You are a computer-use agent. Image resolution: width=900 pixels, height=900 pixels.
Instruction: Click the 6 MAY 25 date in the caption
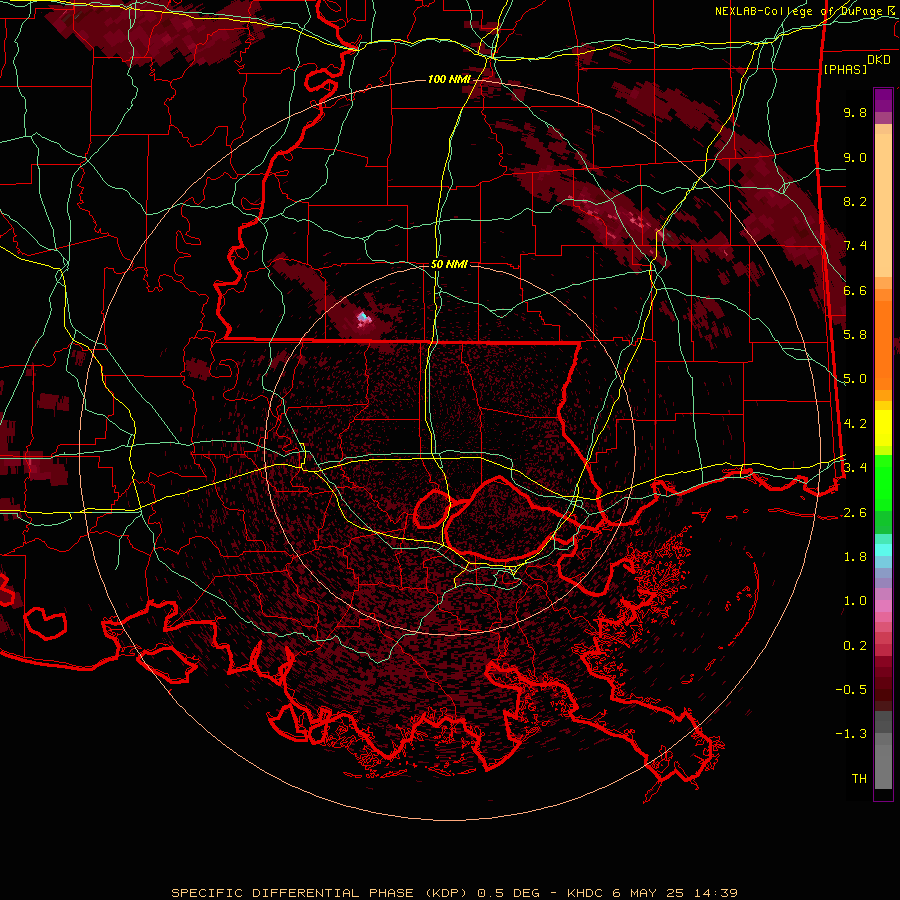tap(650, 893)
